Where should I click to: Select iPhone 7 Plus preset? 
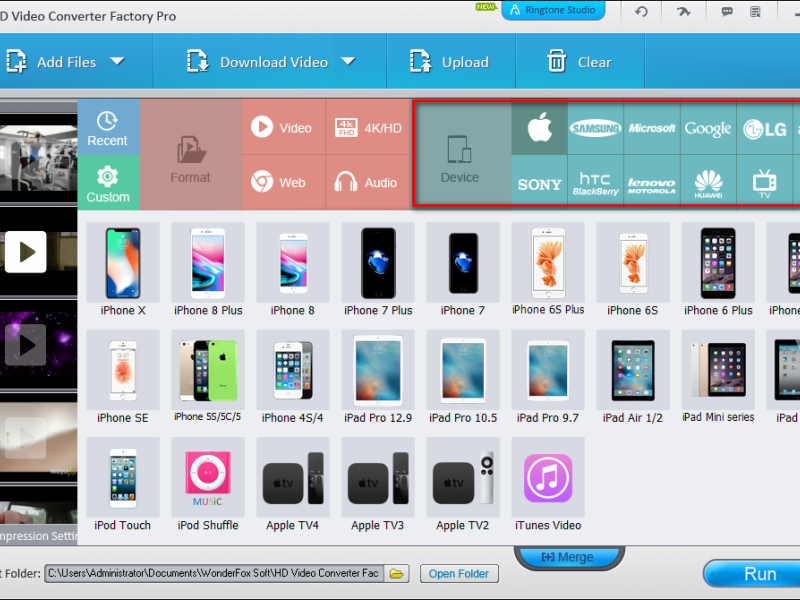coord(378,270)
